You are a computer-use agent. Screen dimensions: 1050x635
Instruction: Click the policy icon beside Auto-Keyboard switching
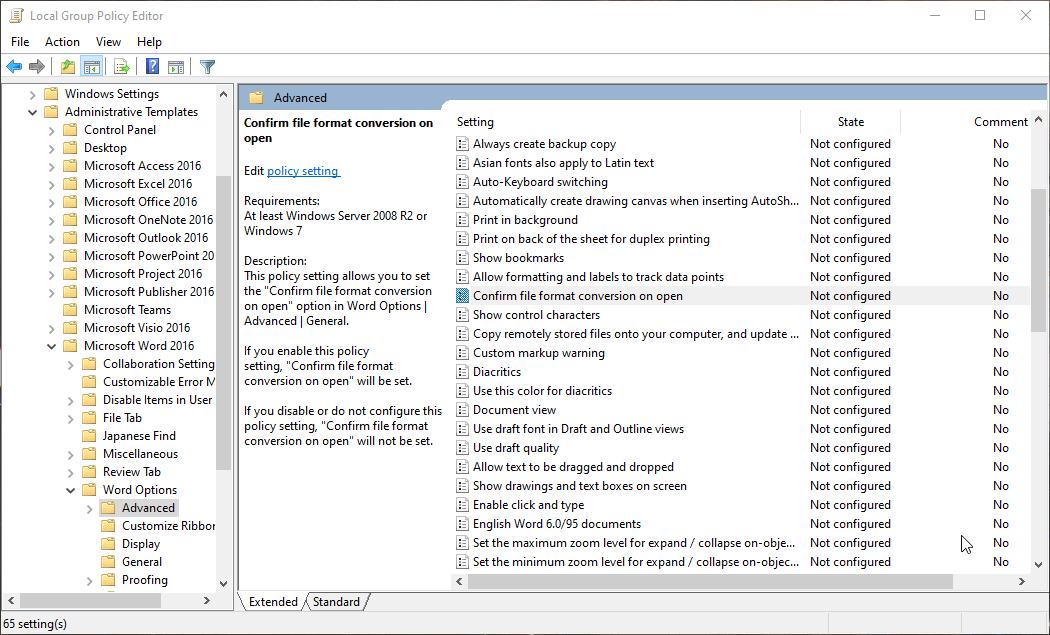[462, 182]
